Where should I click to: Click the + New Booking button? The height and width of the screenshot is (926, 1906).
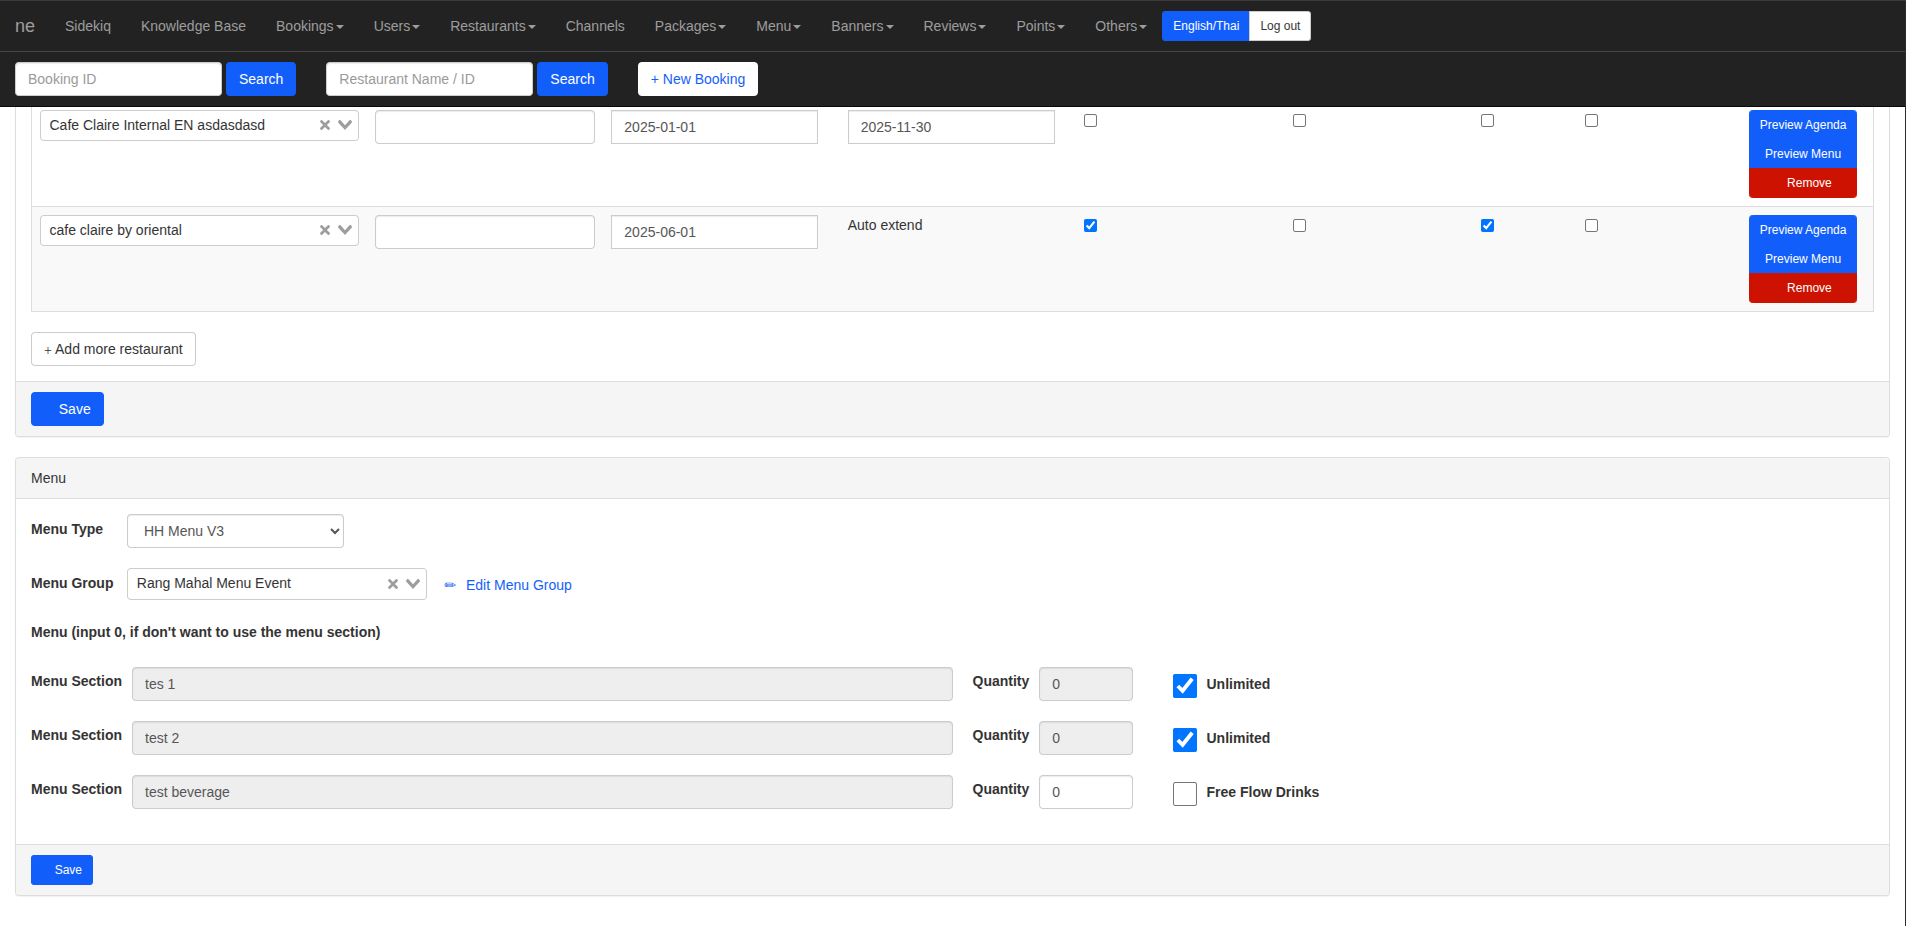[x=697, y=79]
